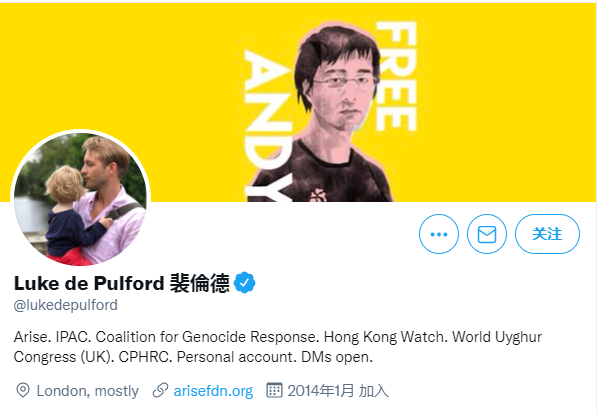Open the arisefdn.org website link
Screen dimensions: 604x414
(213, 391)
